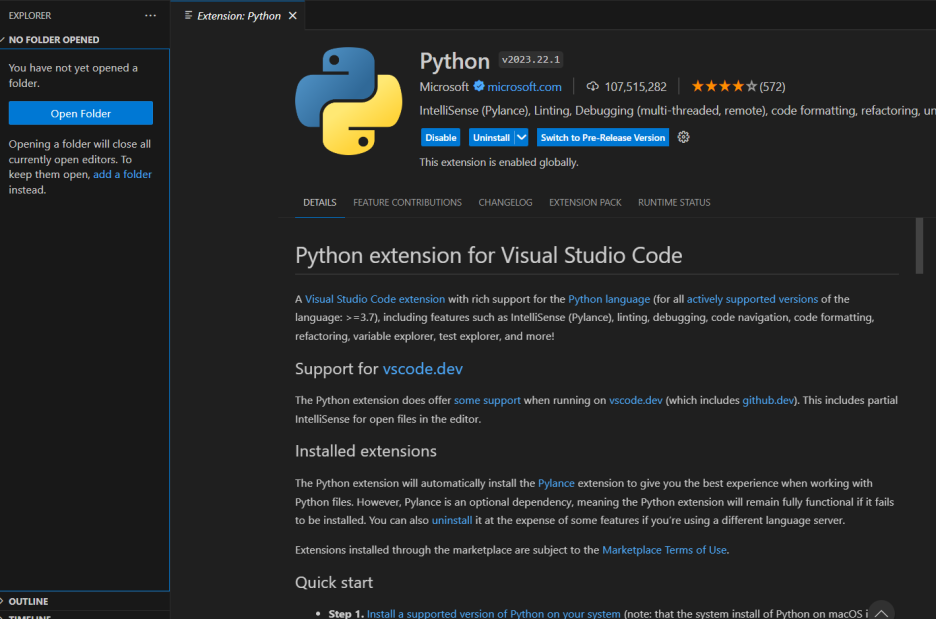View the Runtime Status tab
The width and height of the screenshot is (936, 619).
(x=674, y=202)
